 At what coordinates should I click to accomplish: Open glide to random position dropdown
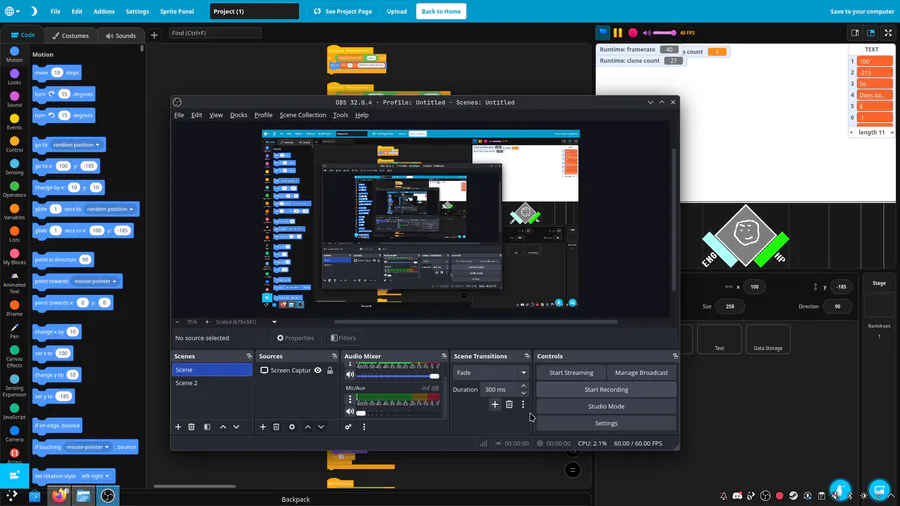coord(110,209)
